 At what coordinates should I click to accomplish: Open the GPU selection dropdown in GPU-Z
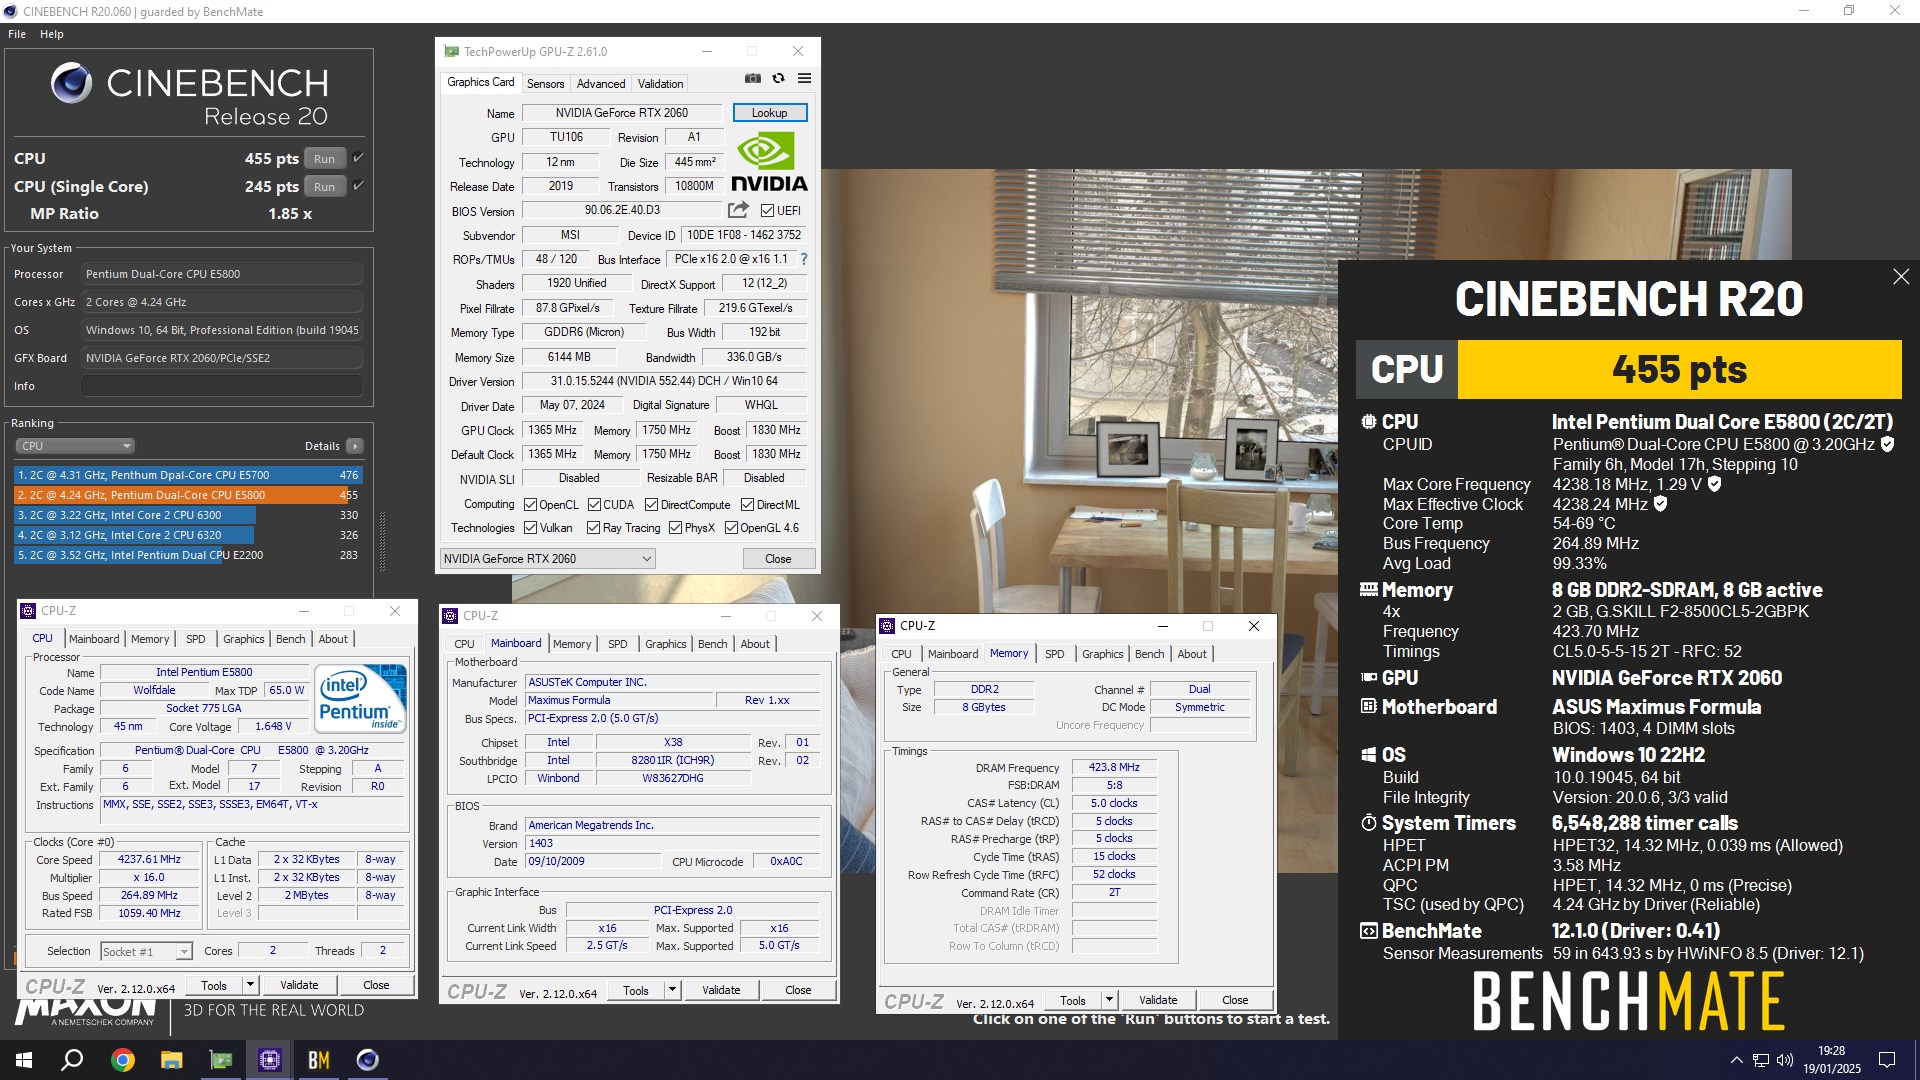(x=547, y=559)
